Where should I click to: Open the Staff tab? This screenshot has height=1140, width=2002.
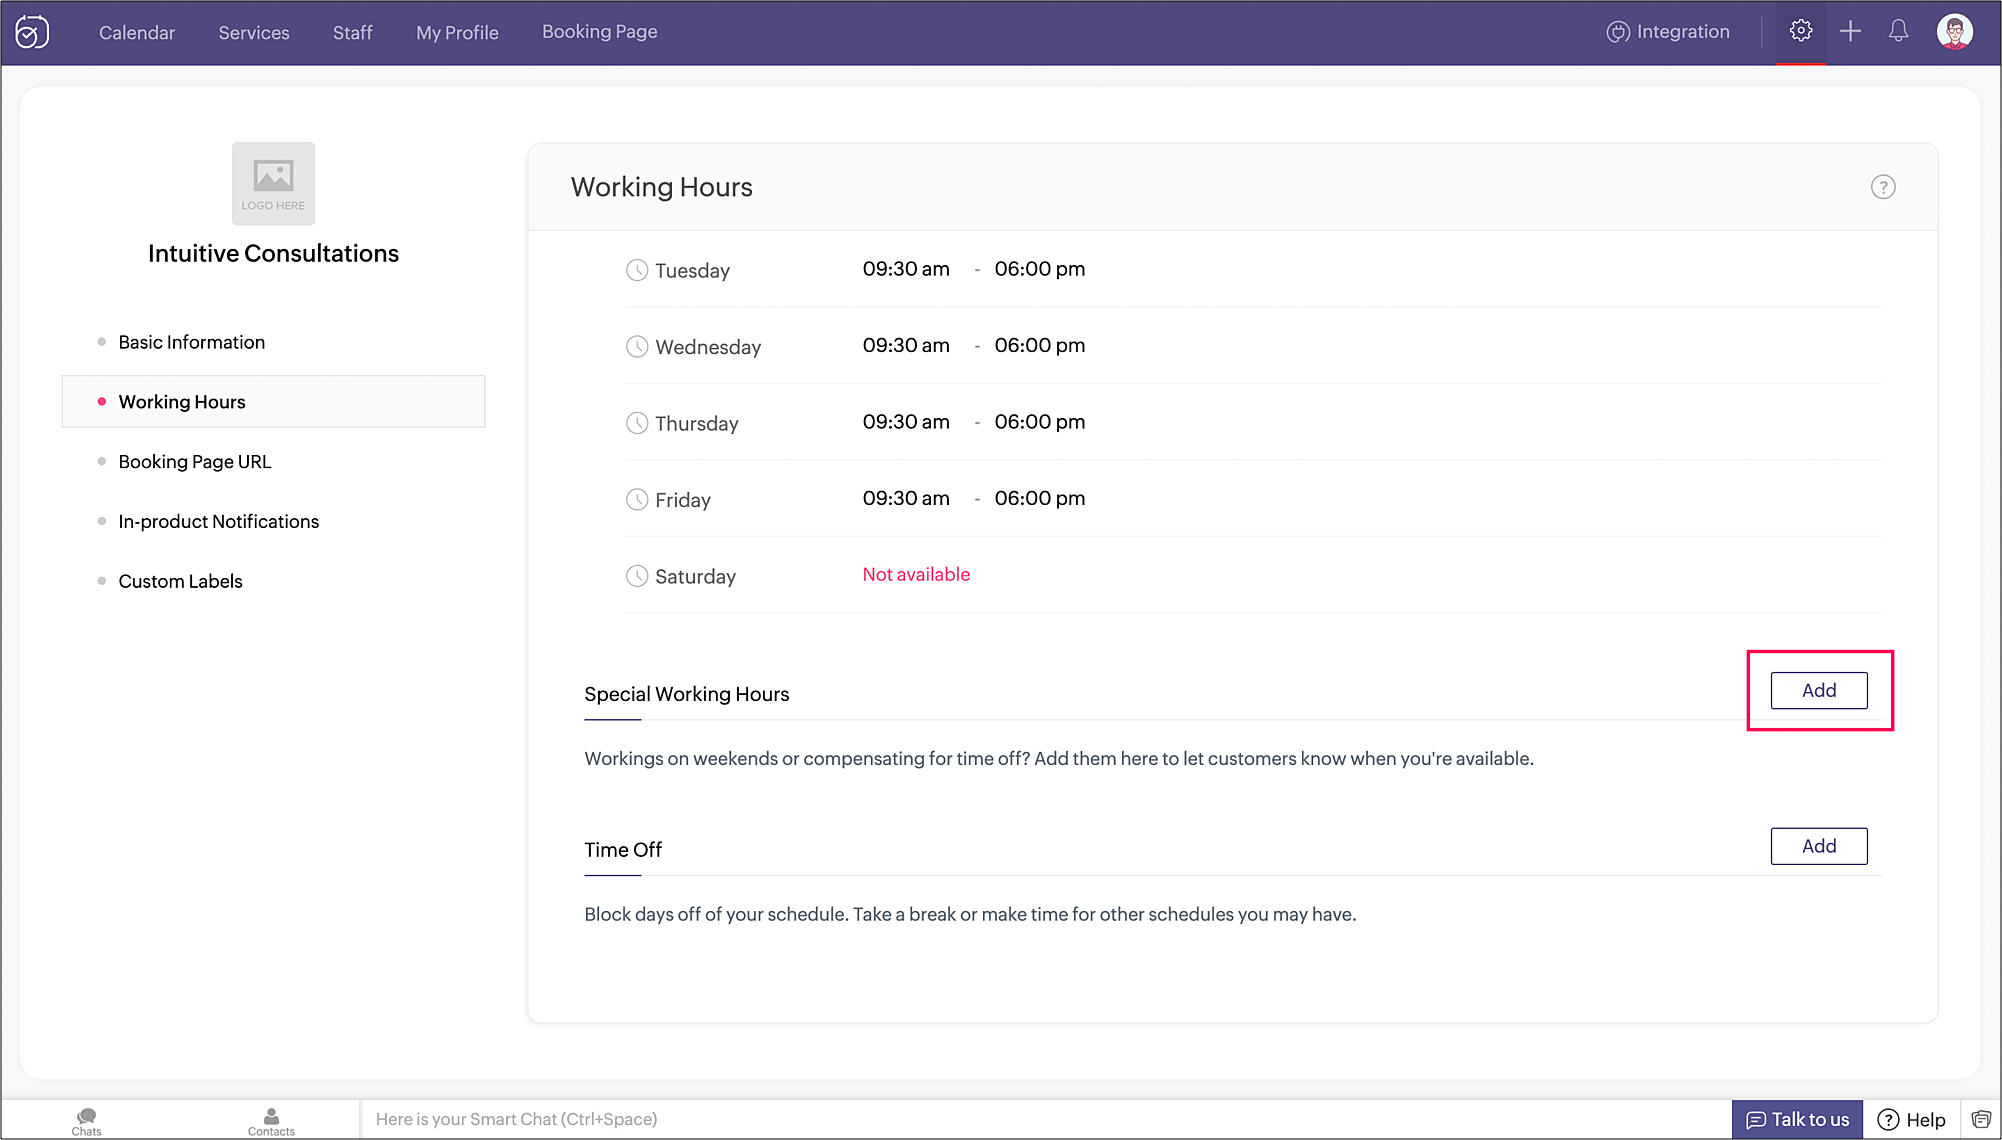[352, 33]
